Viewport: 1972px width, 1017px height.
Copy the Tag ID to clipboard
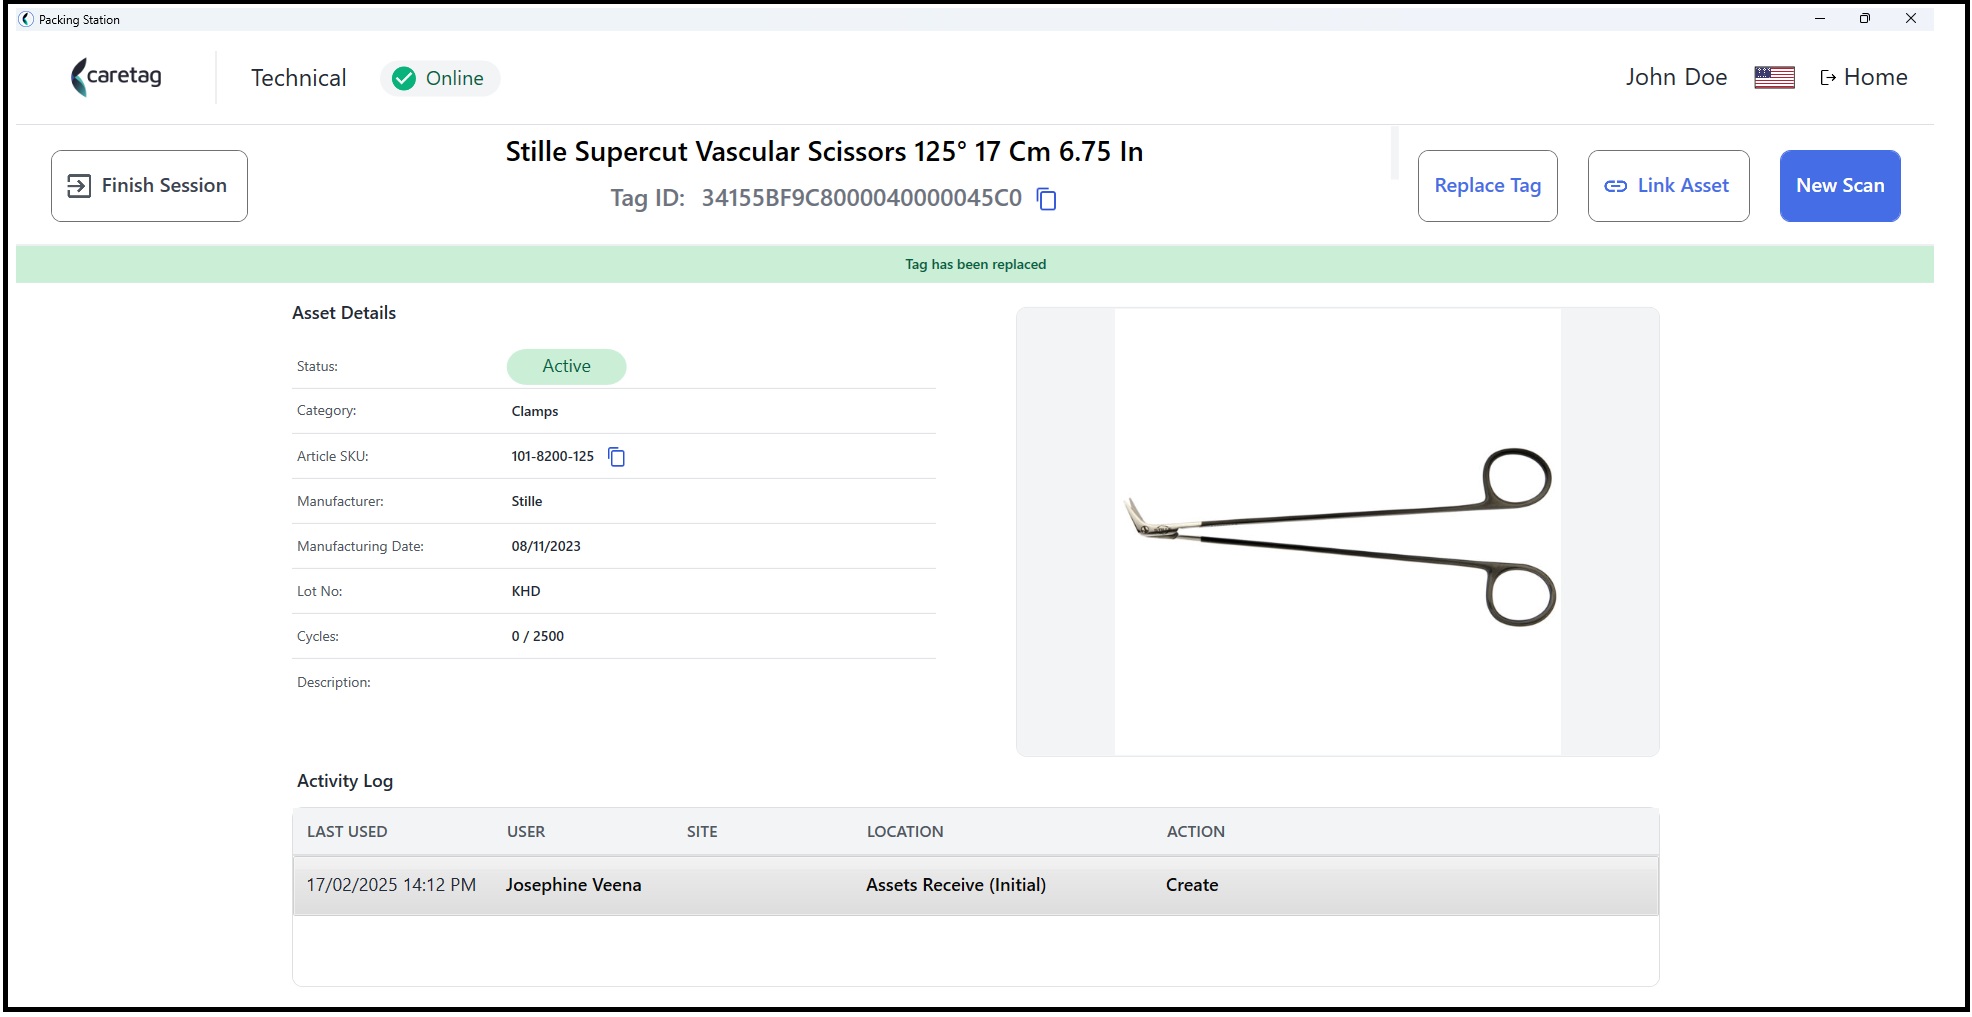[x=1046, y=199]
